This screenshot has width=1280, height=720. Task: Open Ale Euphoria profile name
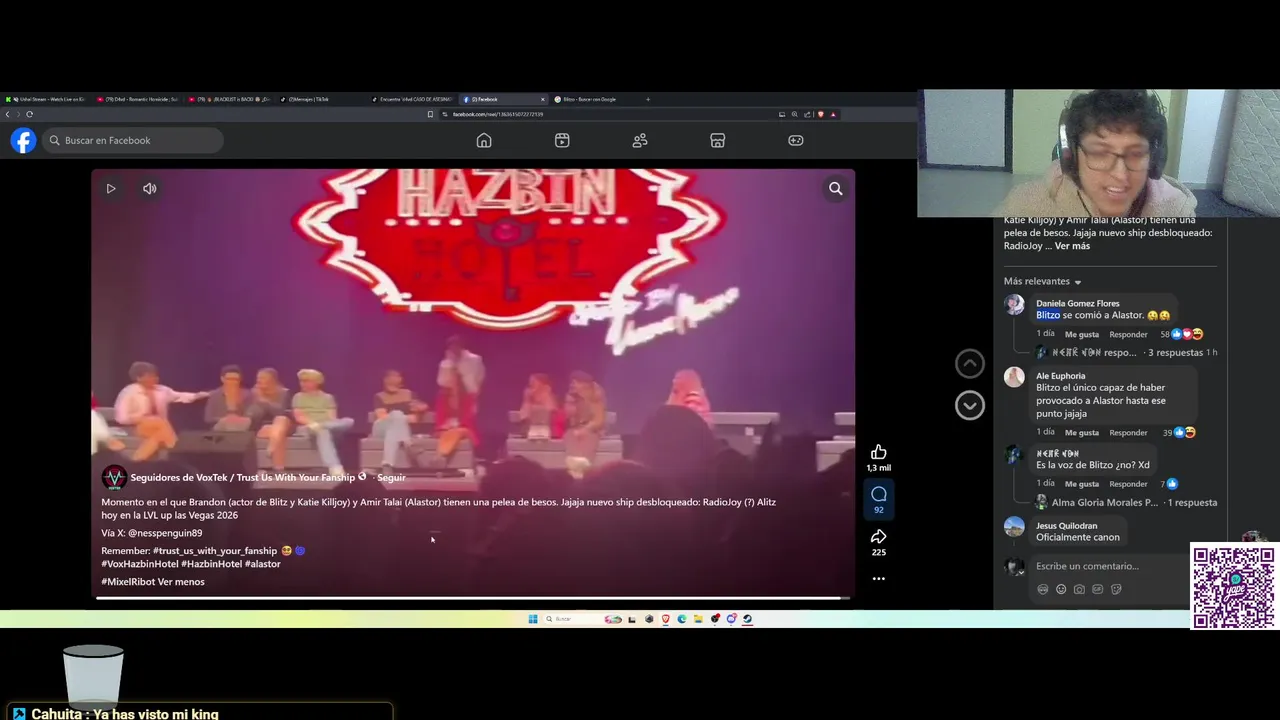pos(1061,376)
